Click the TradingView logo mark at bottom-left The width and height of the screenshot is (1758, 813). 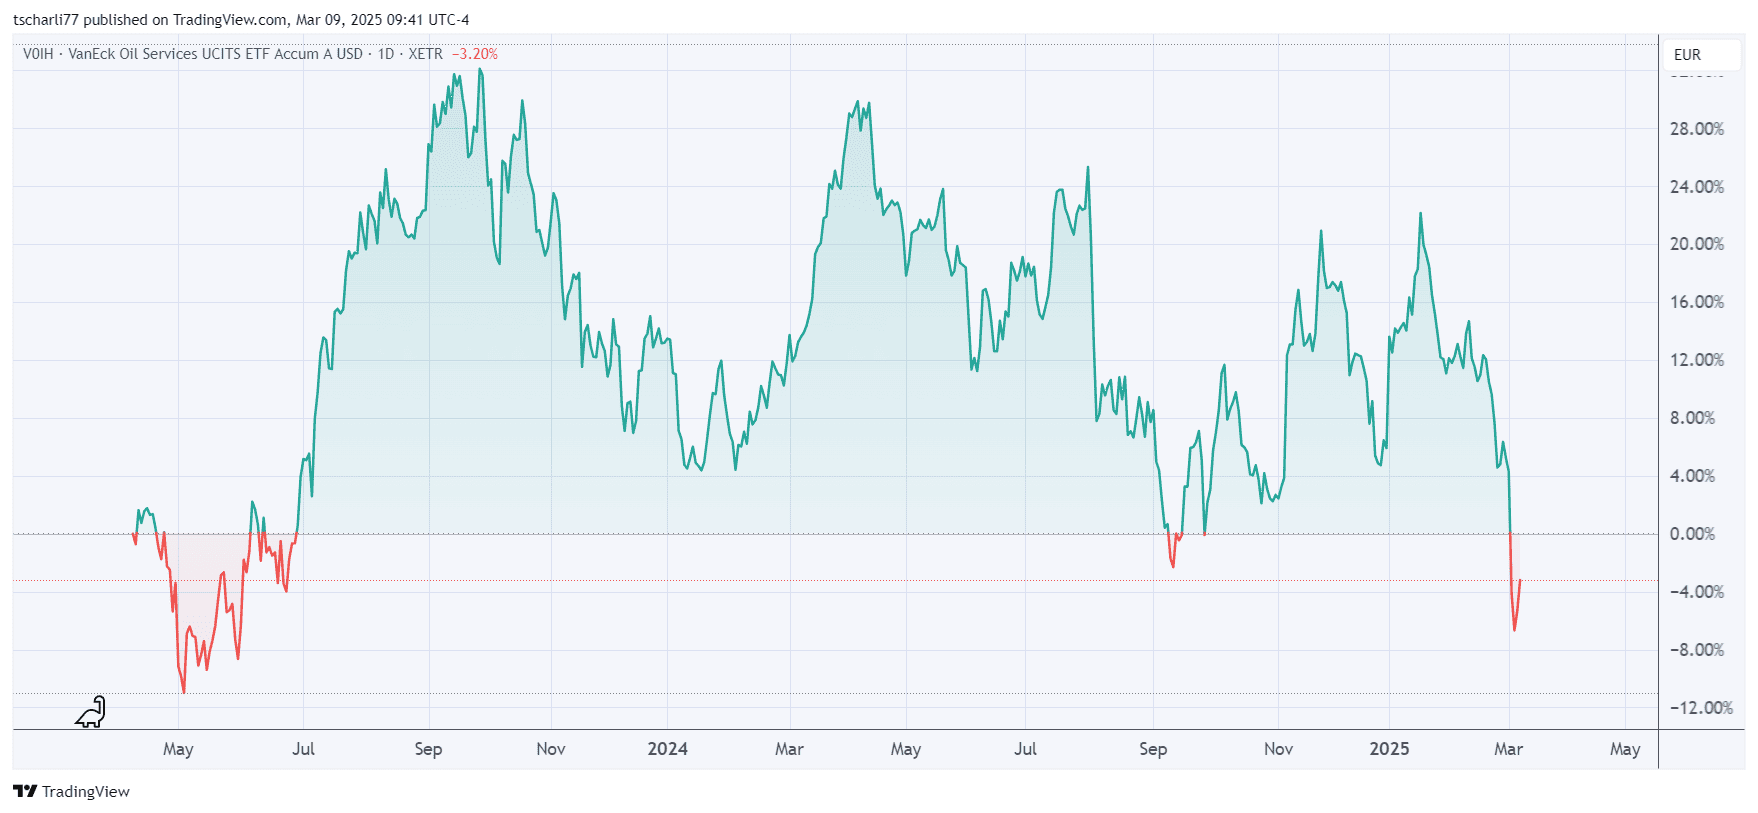point(25,791)
